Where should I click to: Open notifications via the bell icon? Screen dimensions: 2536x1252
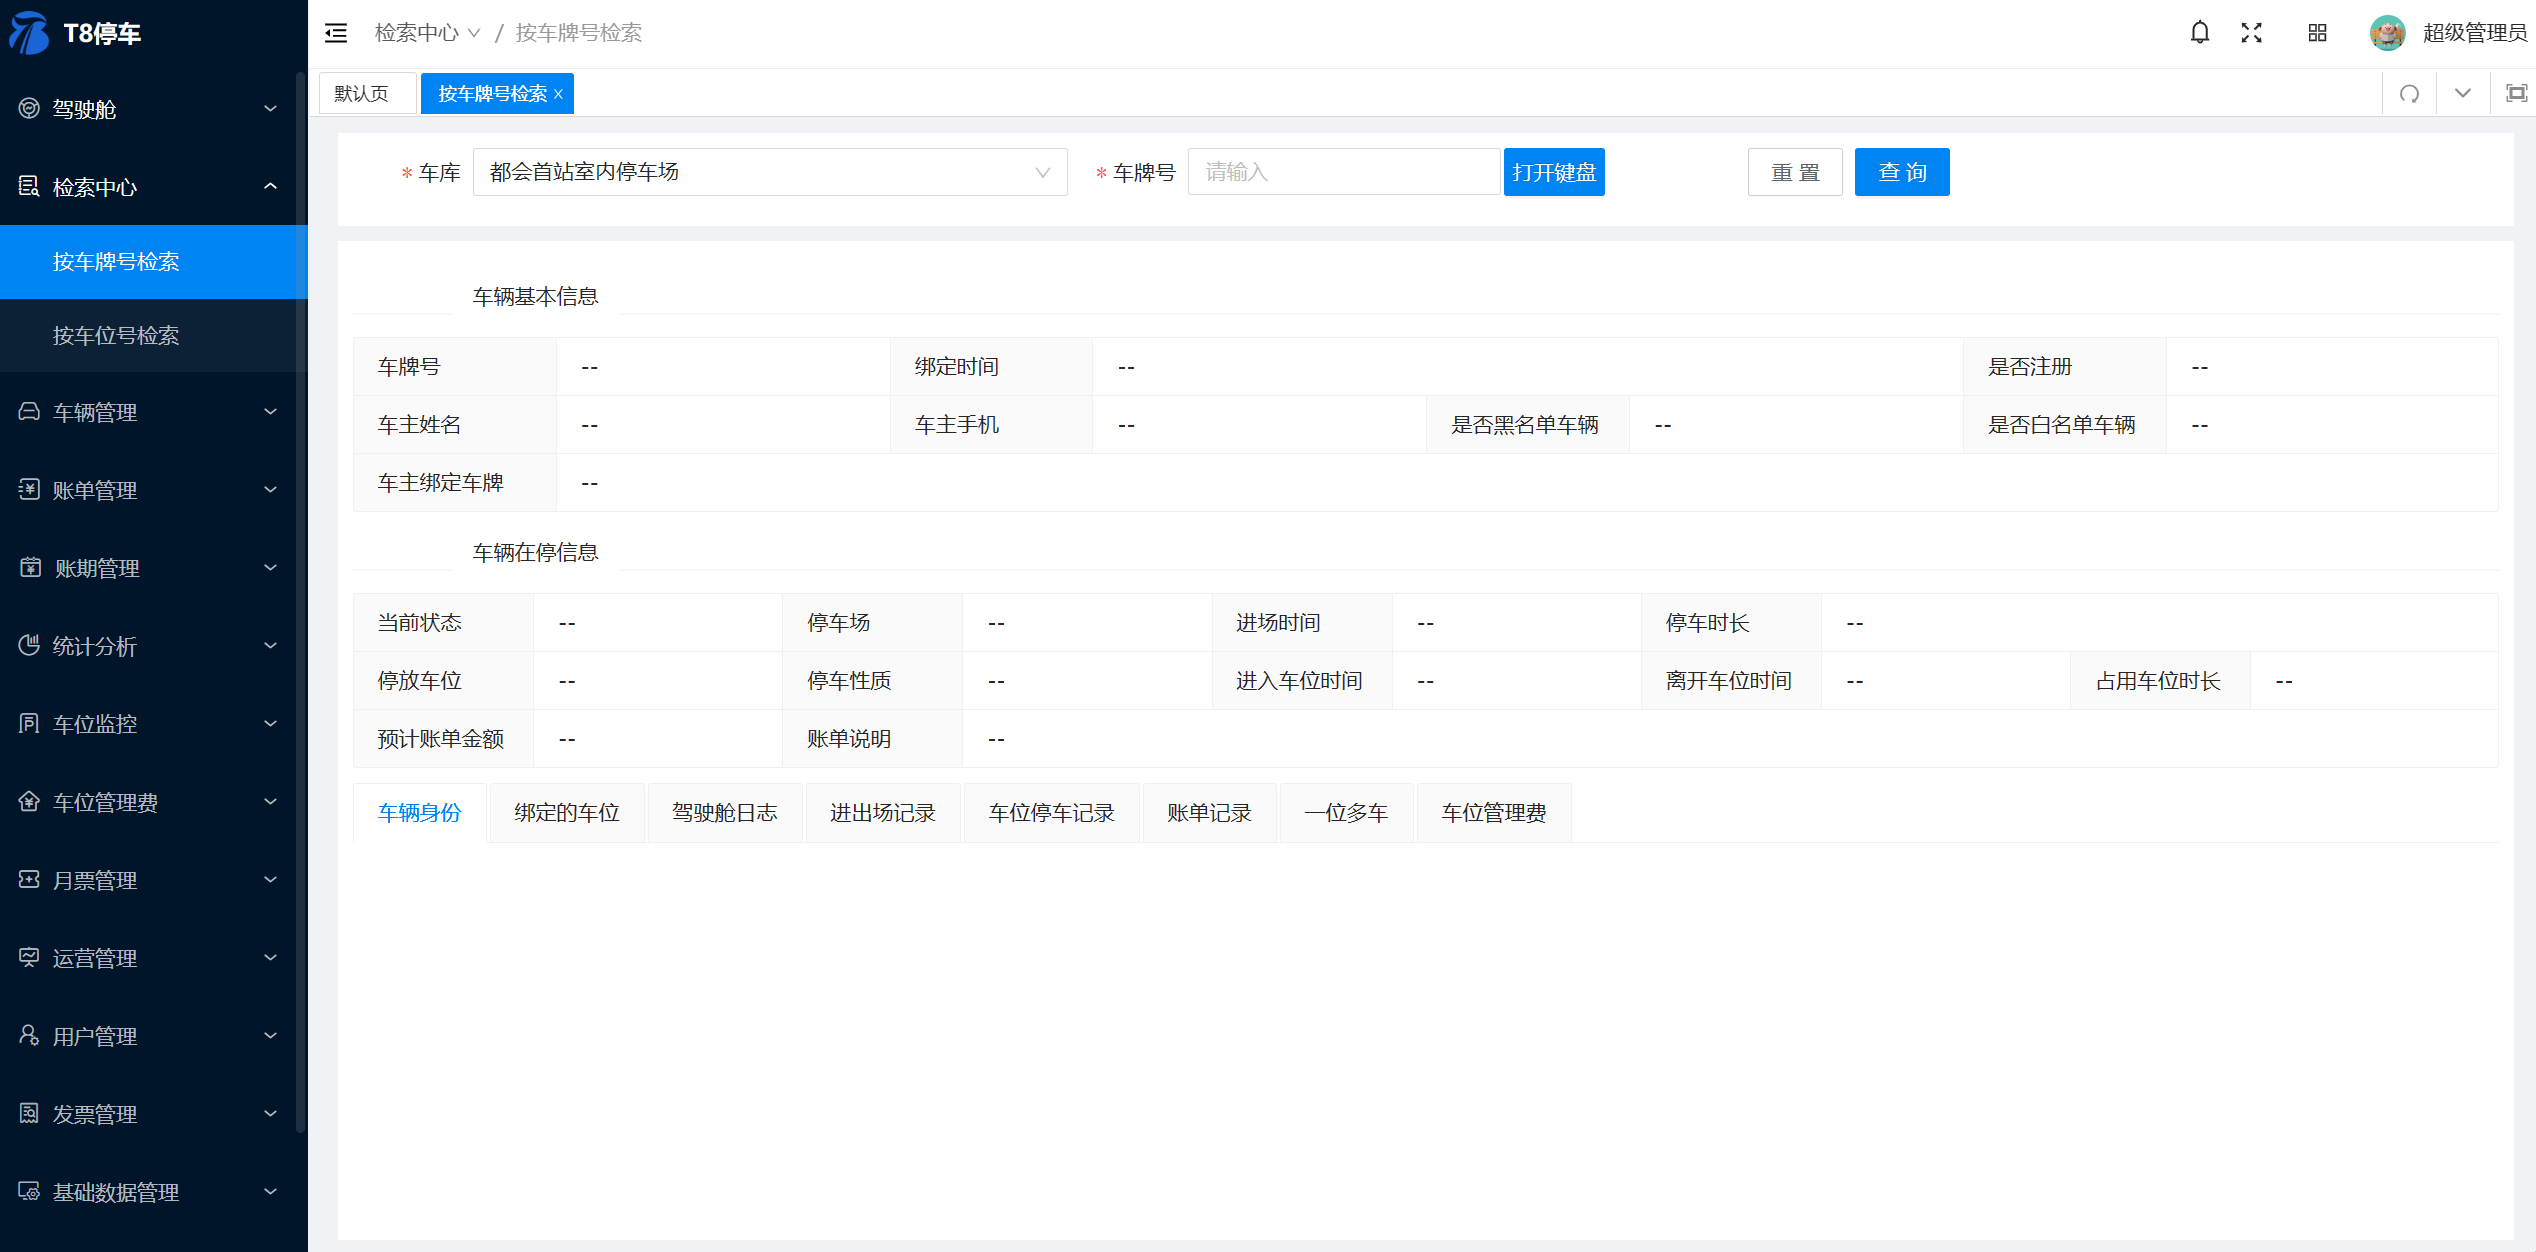click(2199, 33)
